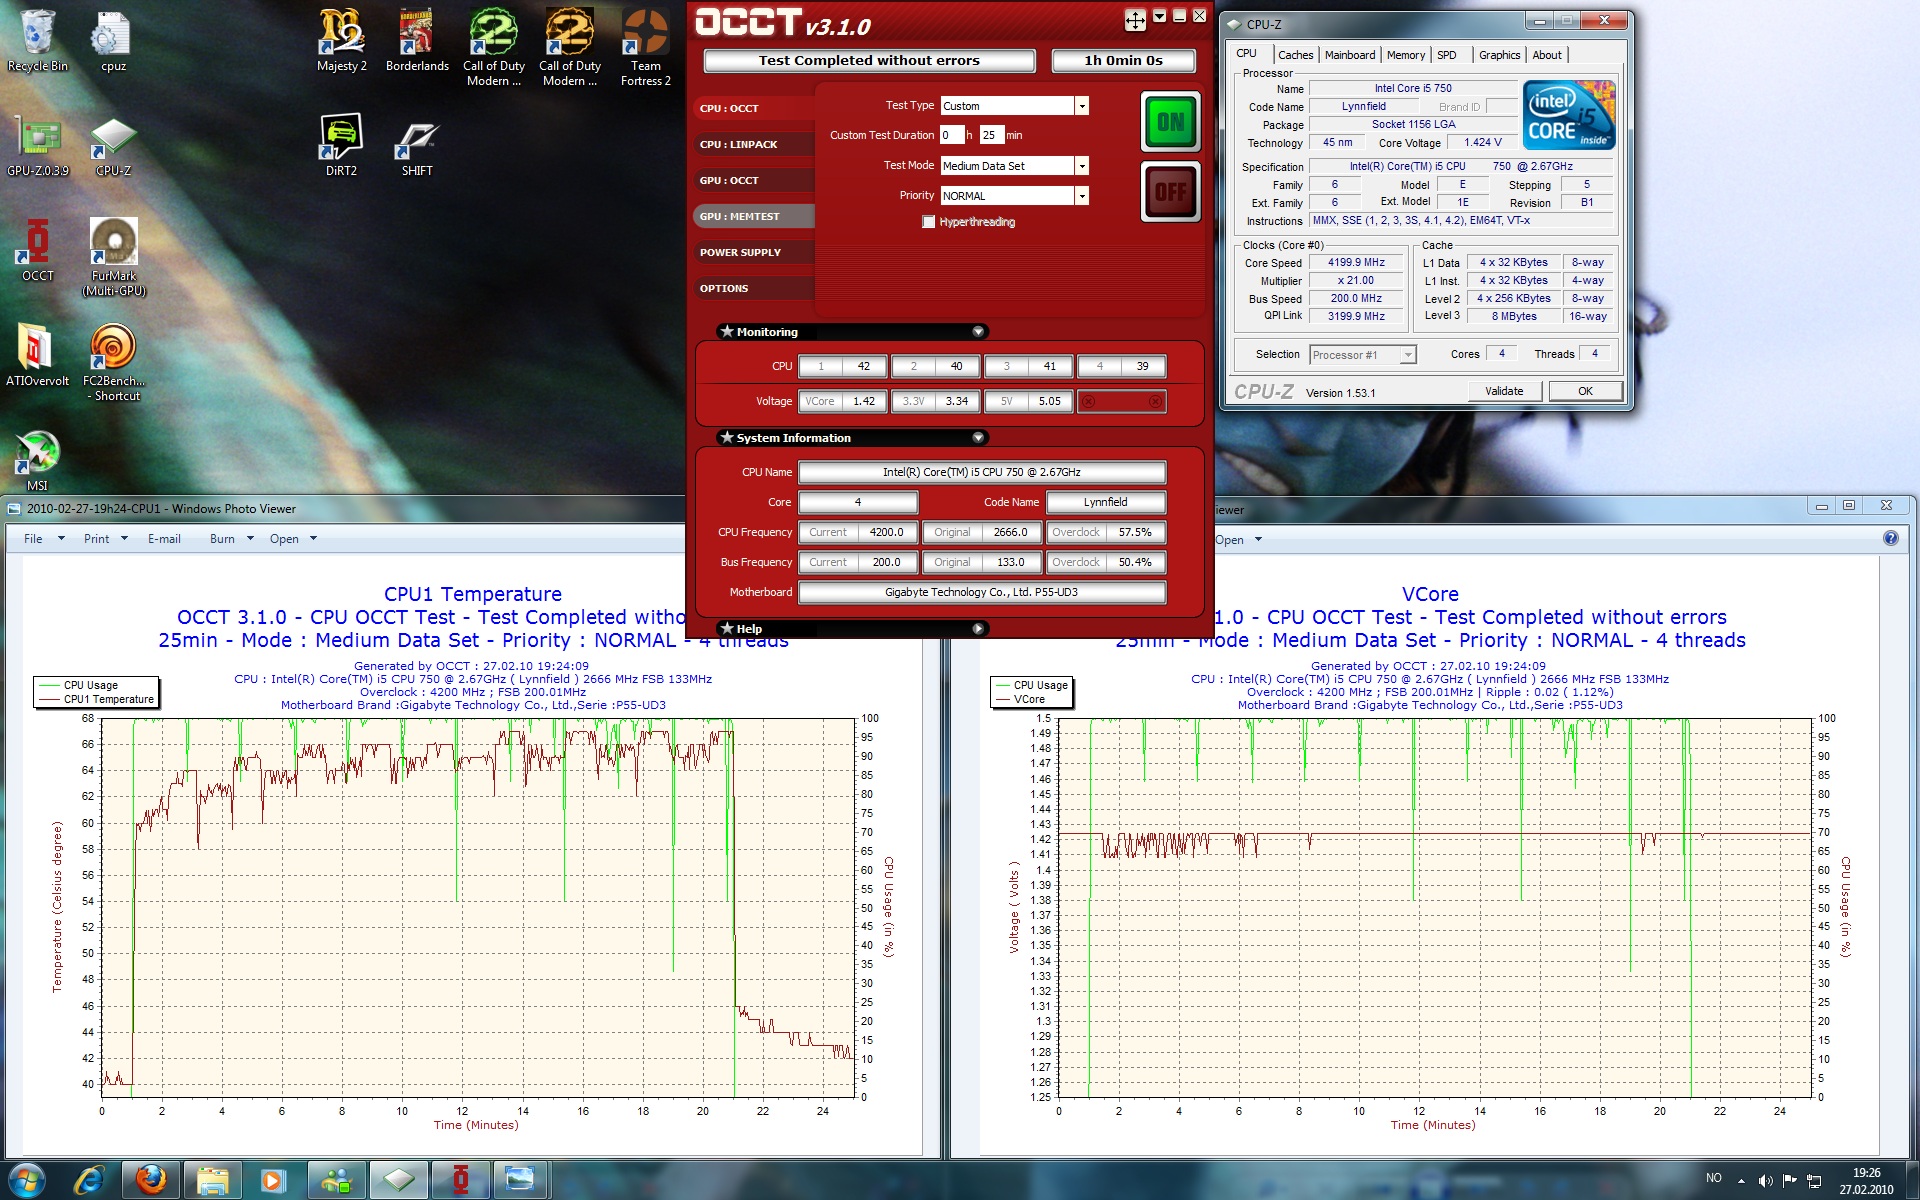Open POWER SUPPLY section in OCCT
This screenshot has width=1920, height=1200.
point(754,253)
